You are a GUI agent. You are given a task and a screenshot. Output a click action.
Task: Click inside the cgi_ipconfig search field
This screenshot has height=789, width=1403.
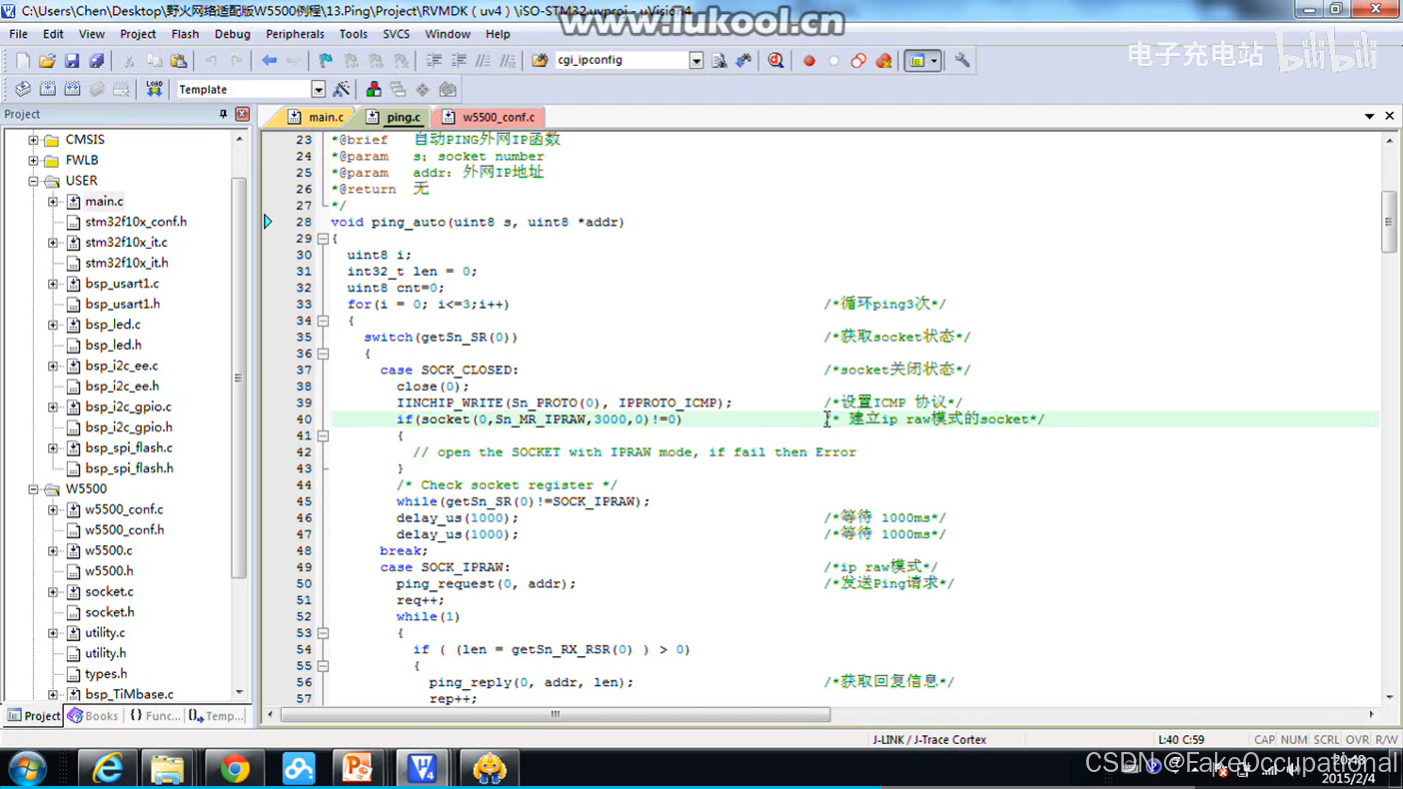point(621,61)
